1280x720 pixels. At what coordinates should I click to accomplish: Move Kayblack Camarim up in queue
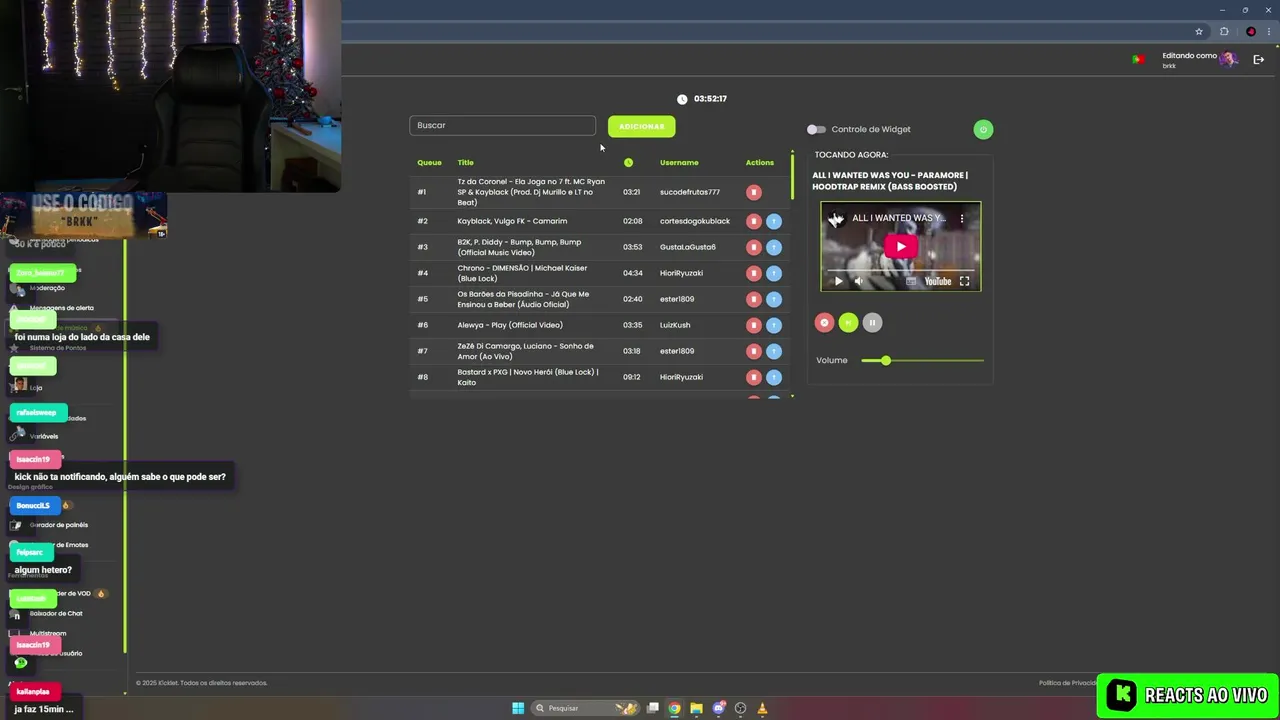point(774,221)
